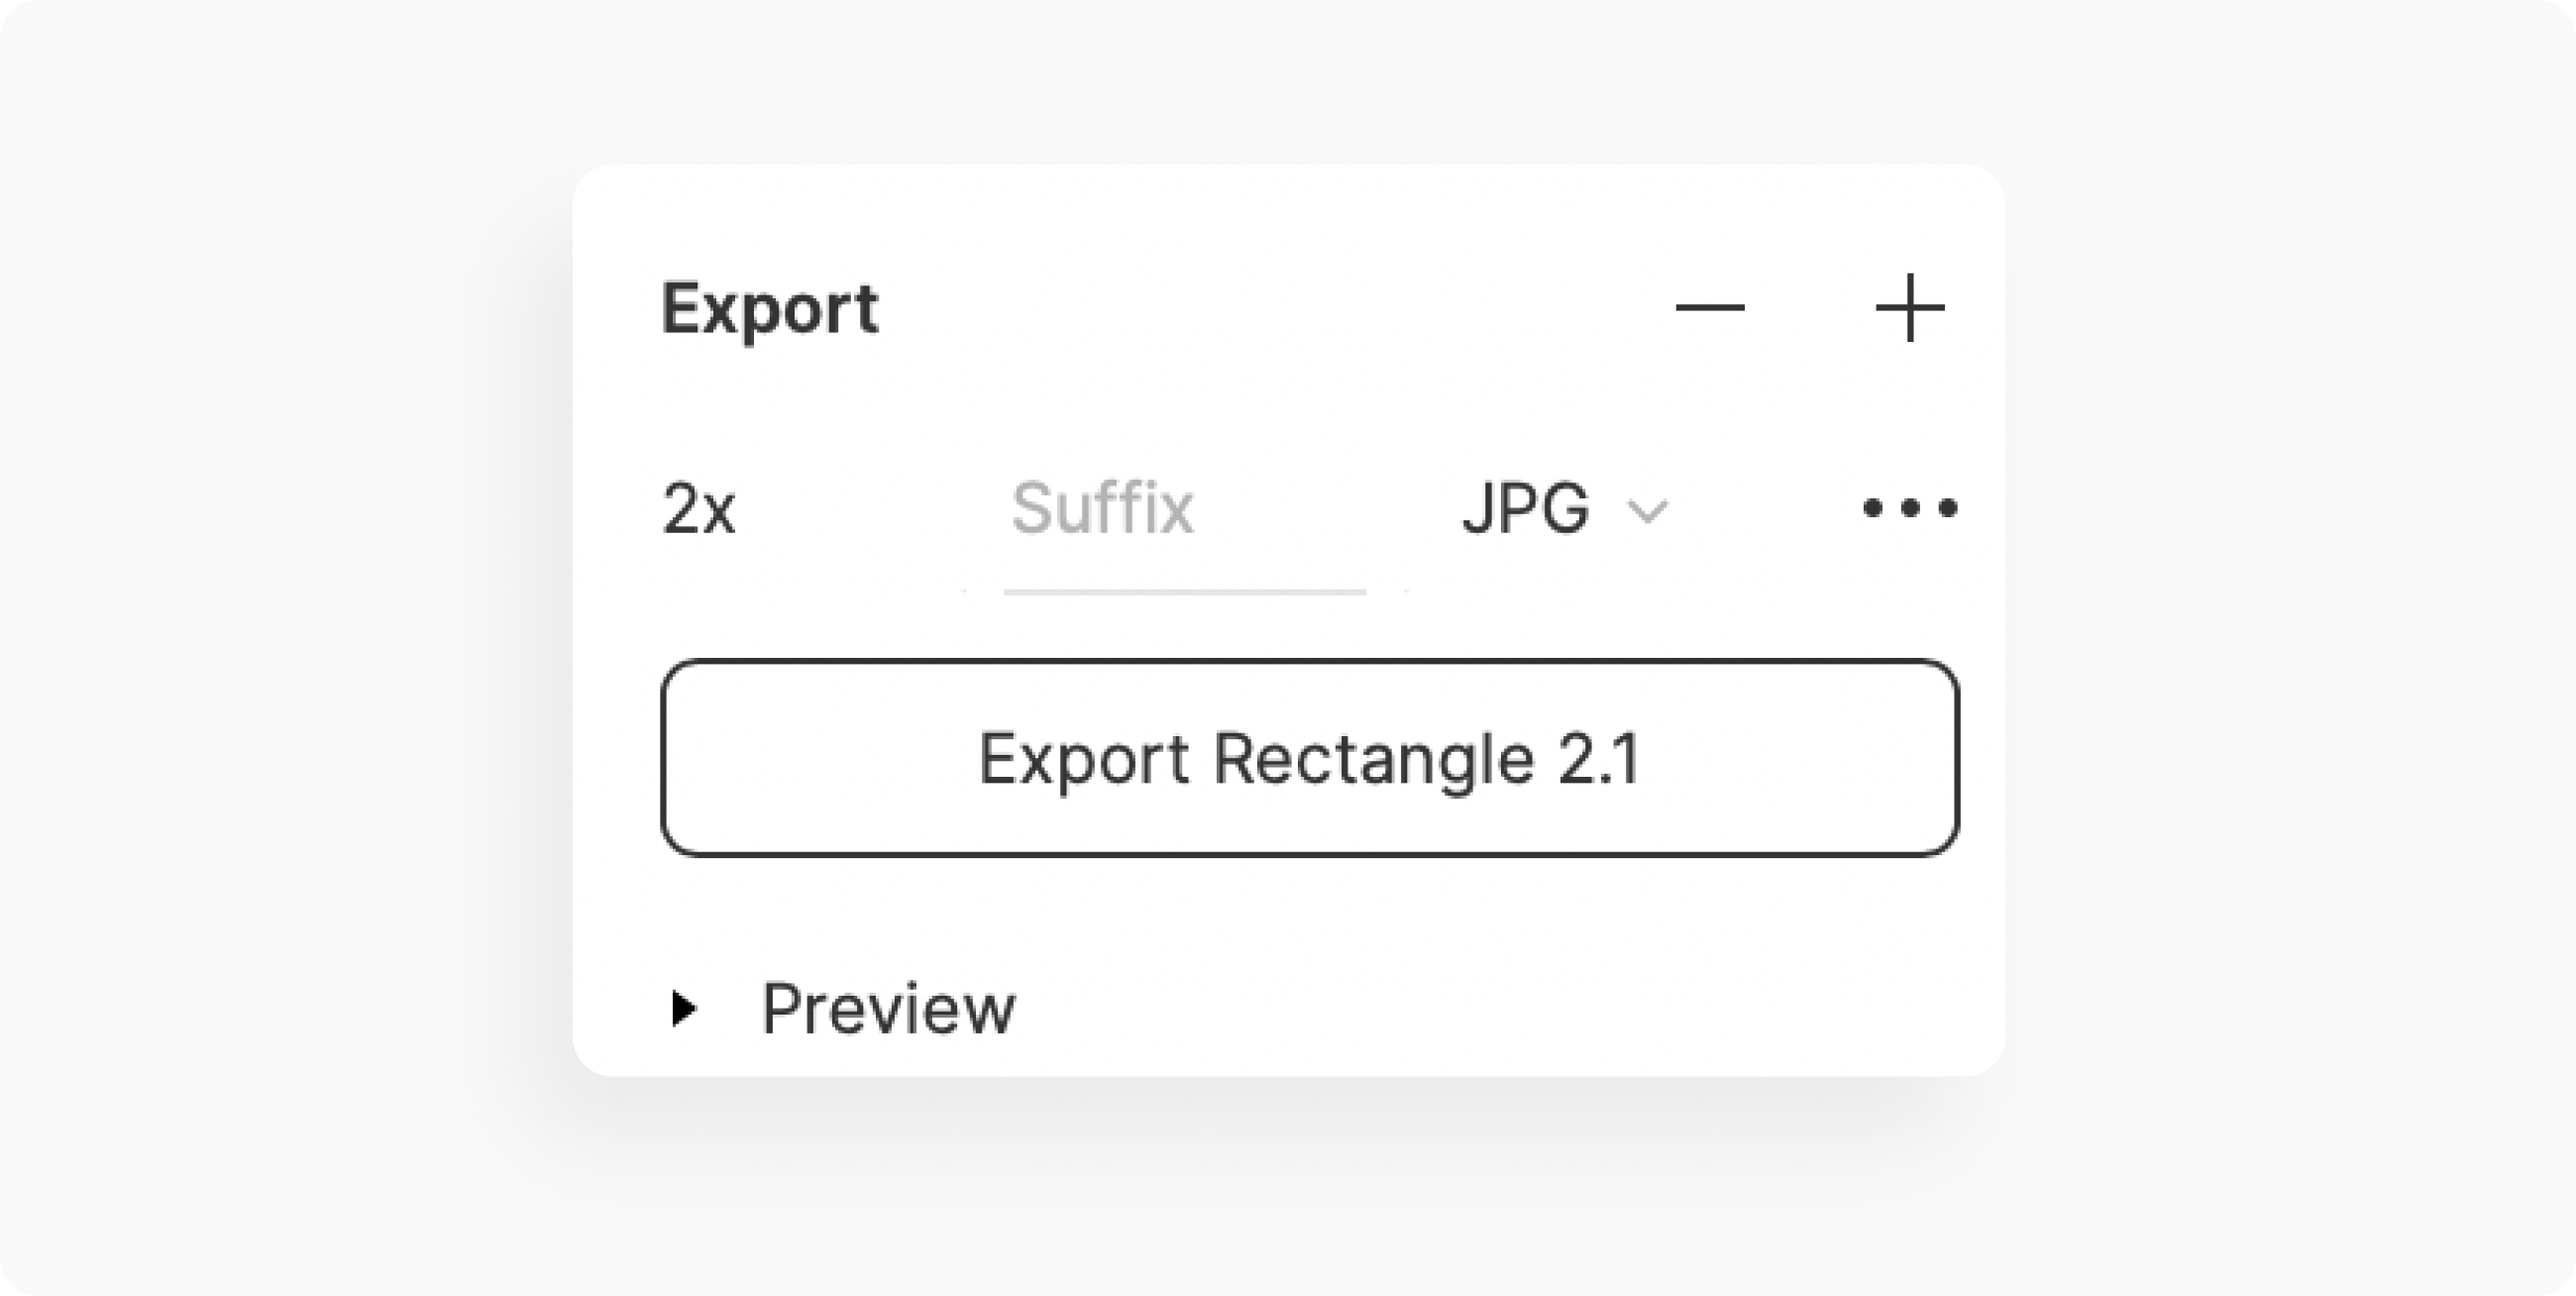2576x1296 pixels.
Task: Click the Export section heading
Action: pos(770,309)
